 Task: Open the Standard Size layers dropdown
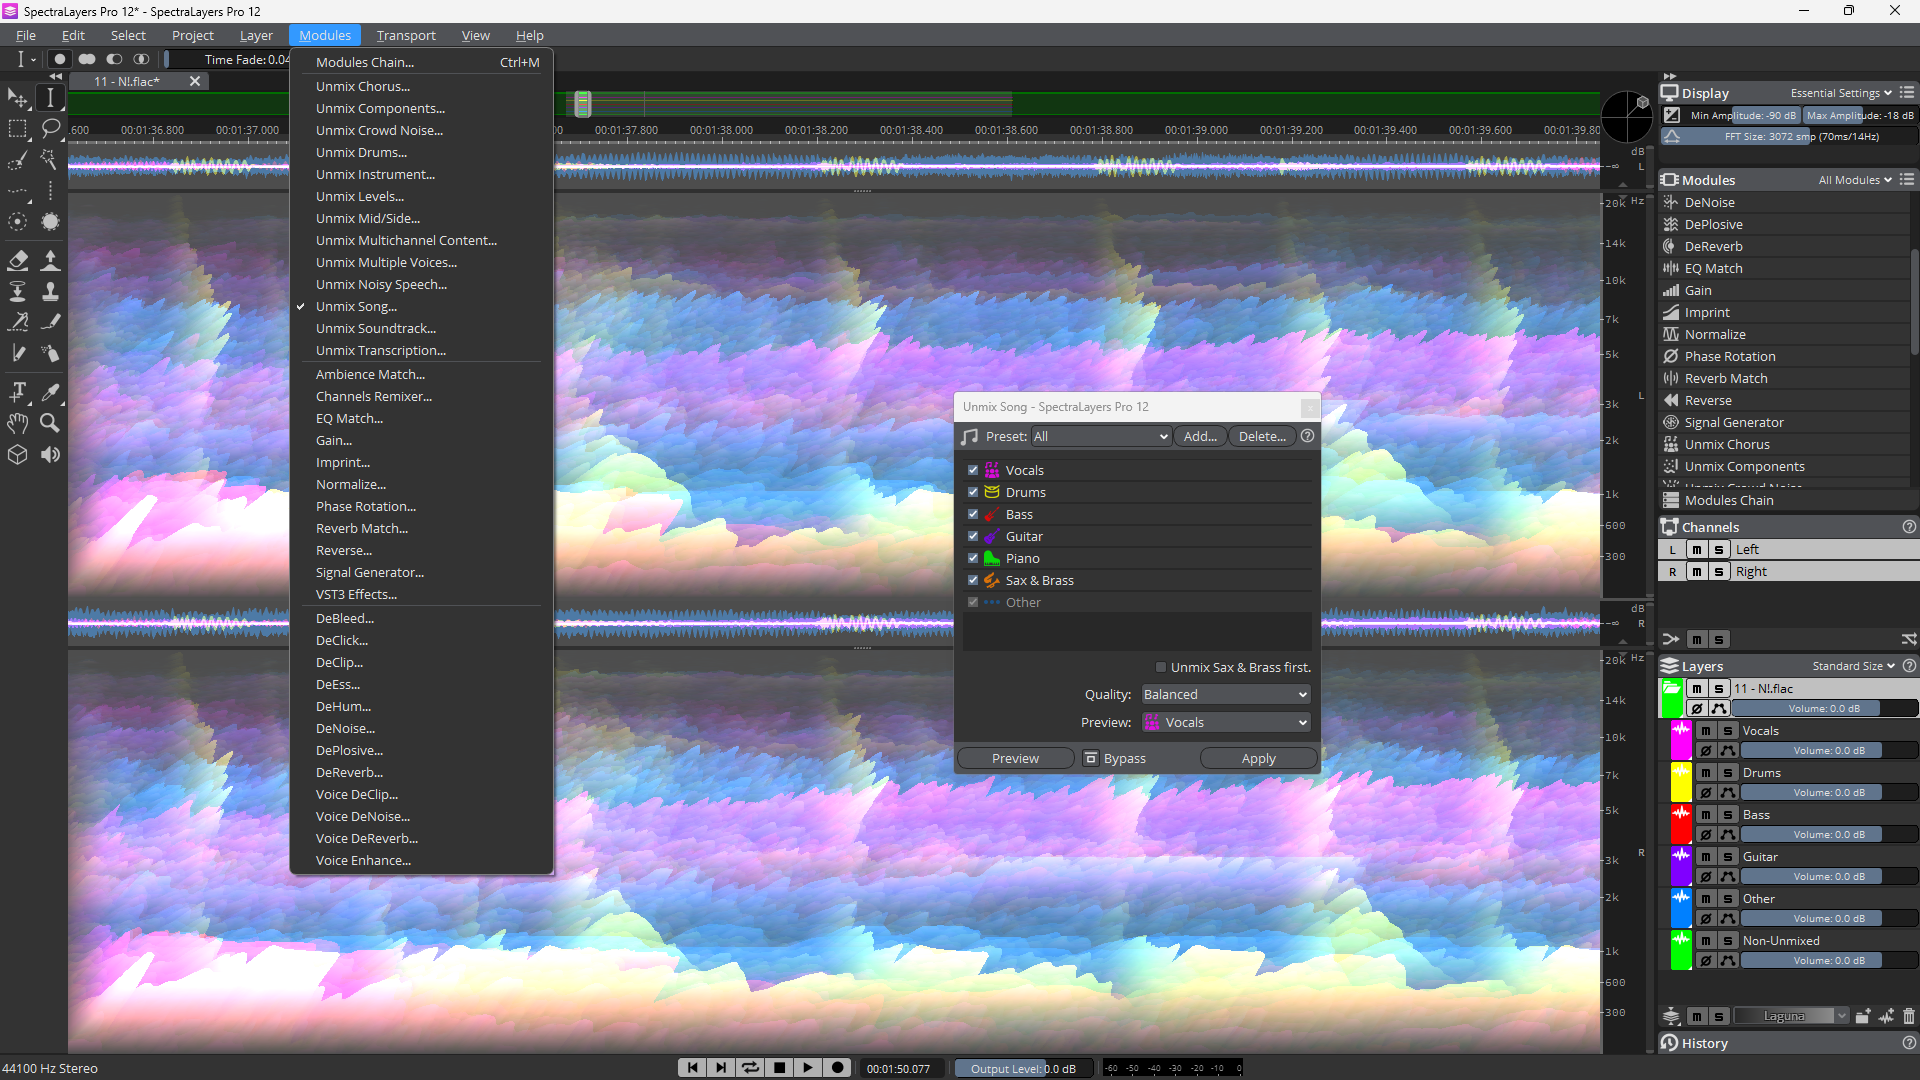click(1853, 666)
